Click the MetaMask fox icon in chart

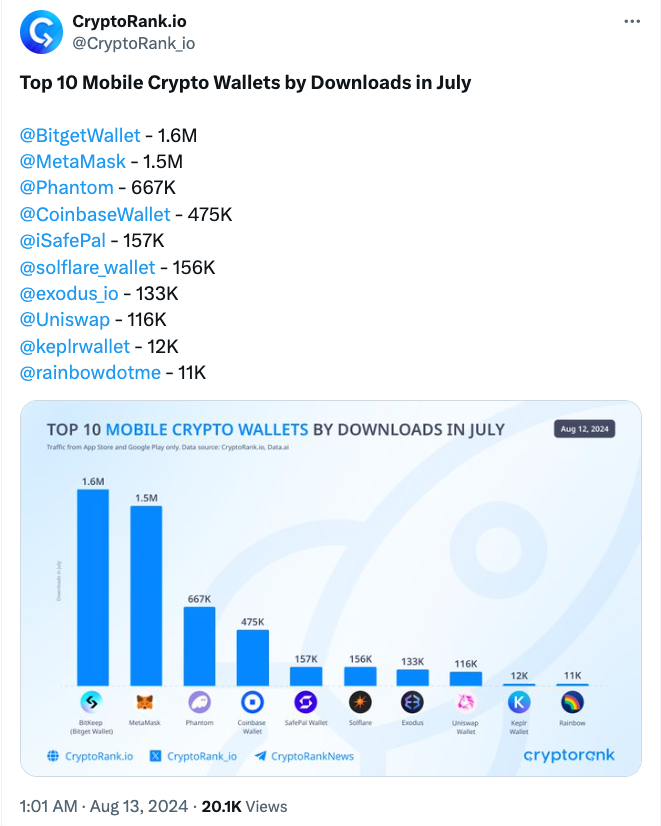[145, 702]
